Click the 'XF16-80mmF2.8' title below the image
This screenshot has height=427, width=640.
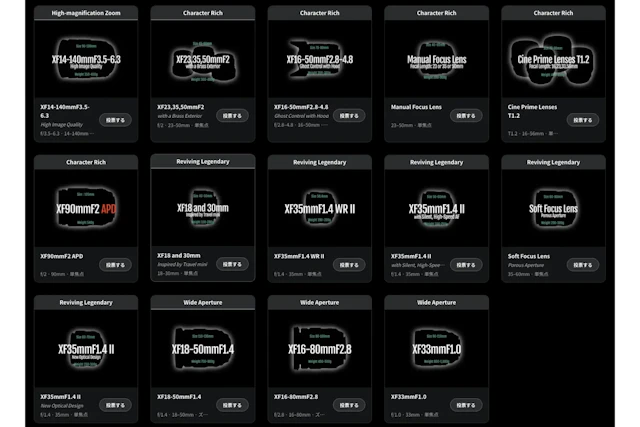[x=296, y=397]
